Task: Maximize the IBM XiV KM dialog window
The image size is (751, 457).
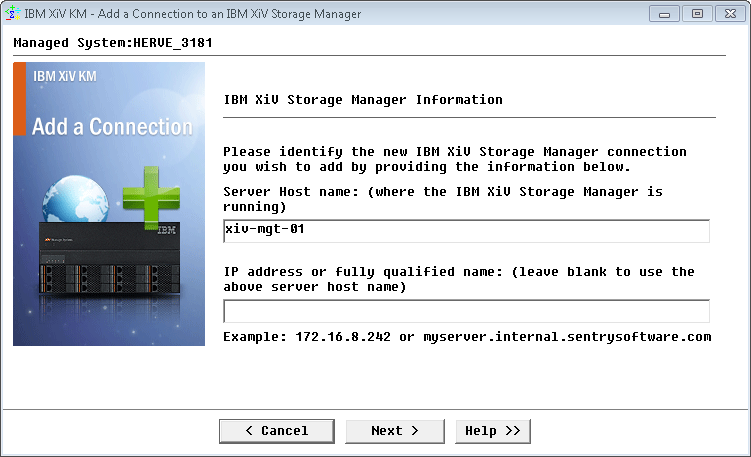Action: (x=697, y=14)
